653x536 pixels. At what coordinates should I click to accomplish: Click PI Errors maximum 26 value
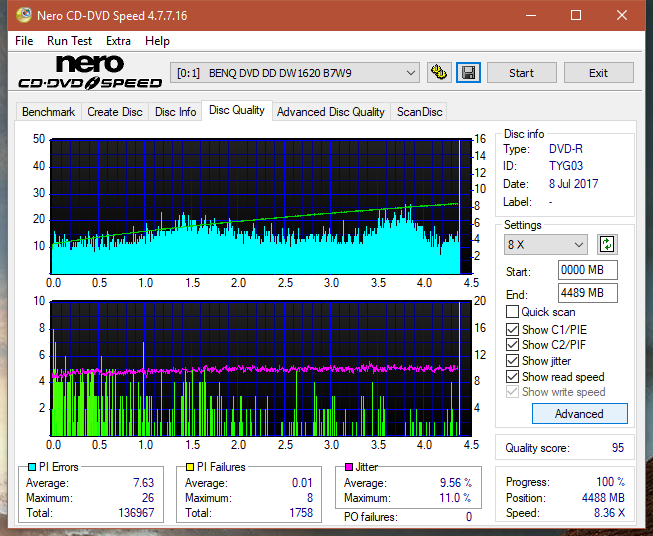tap(148, 498)
